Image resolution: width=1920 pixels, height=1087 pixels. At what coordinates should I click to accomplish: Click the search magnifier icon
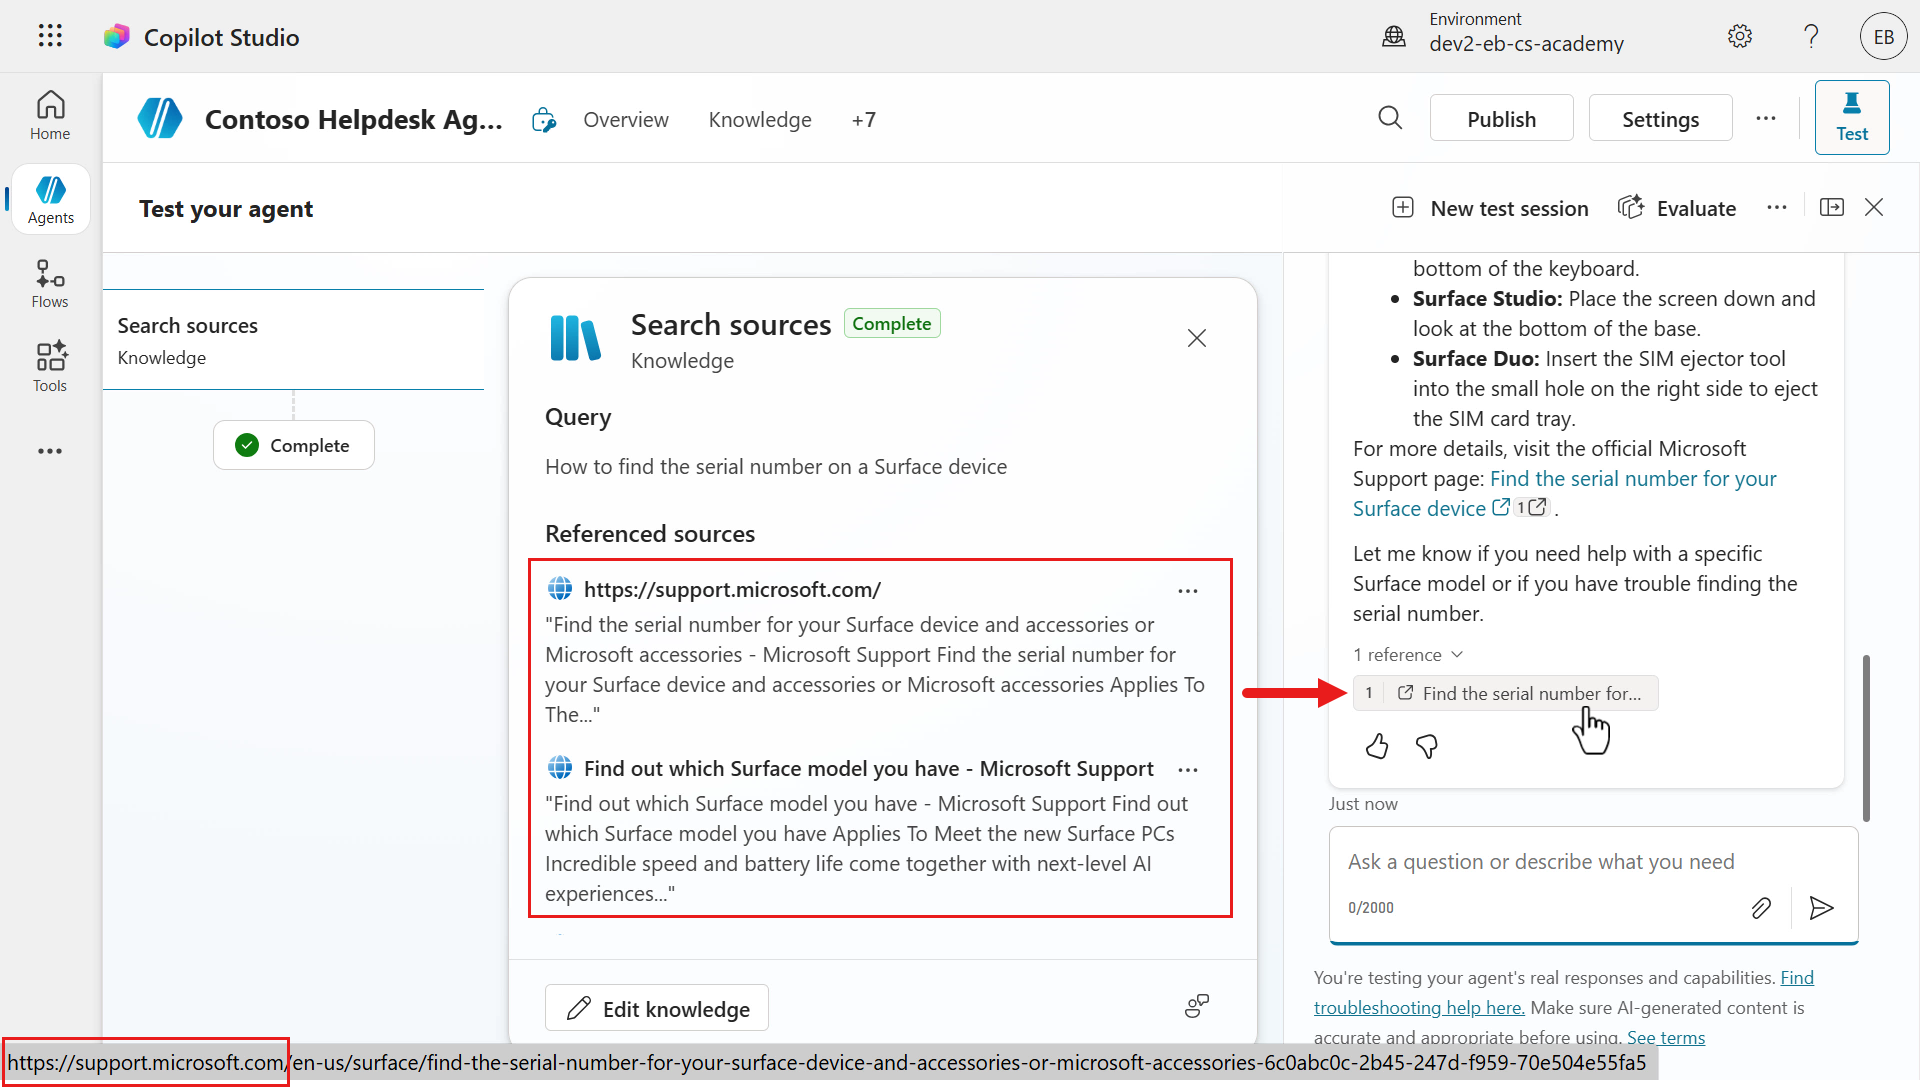tap(1390, 119)
